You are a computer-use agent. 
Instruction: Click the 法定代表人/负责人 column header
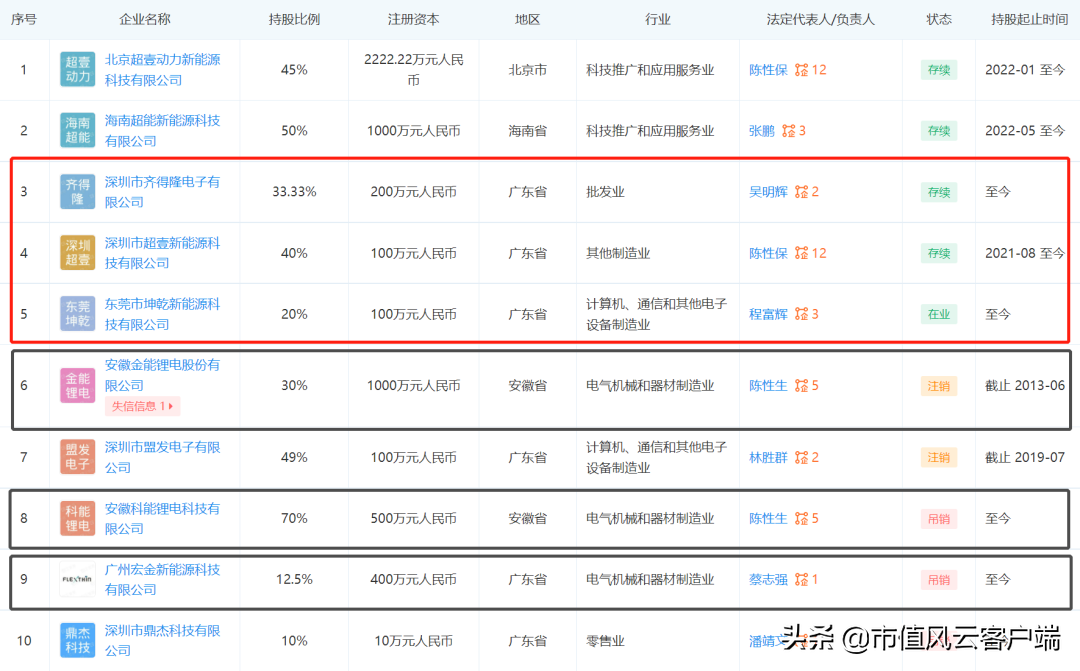pos(820,19)
